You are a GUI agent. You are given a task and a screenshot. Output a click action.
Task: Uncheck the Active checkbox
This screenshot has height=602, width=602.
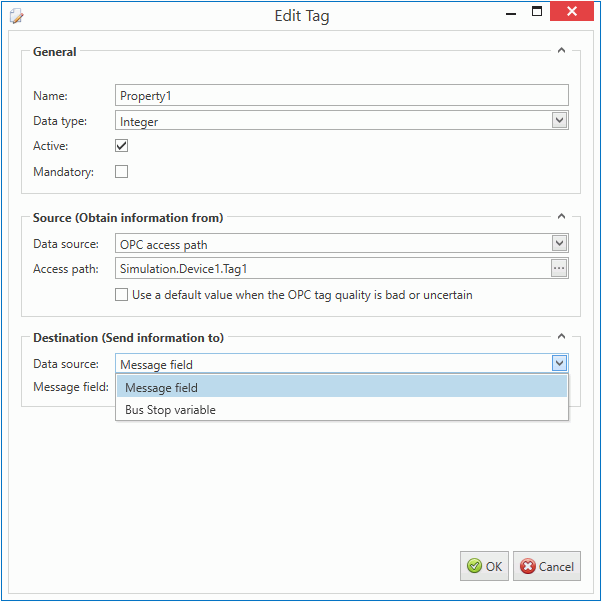[121, 146]
